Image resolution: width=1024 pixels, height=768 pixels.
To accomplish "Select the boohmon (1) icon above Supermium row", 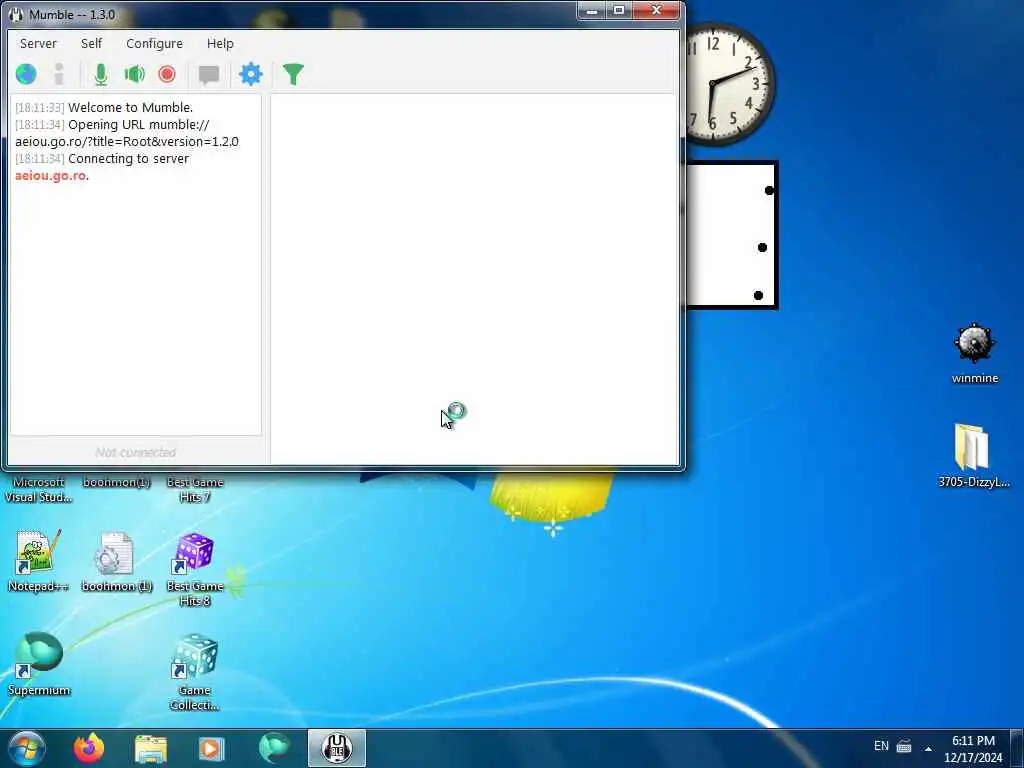I will [x=116, y=562].
